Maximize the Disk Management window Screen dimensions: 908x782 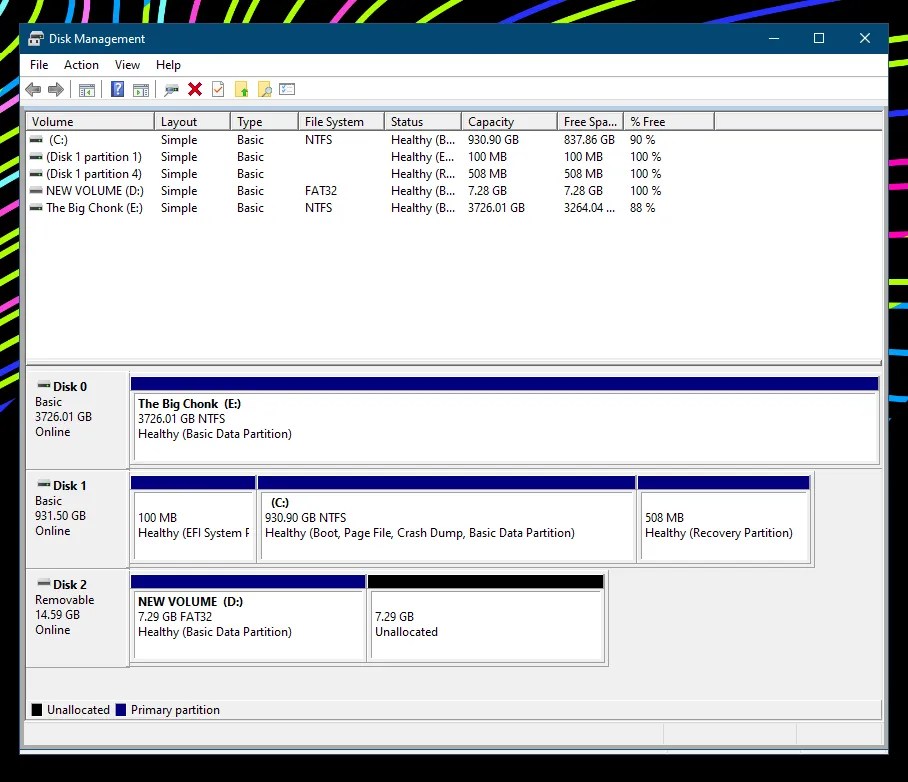tap(819, 38)
